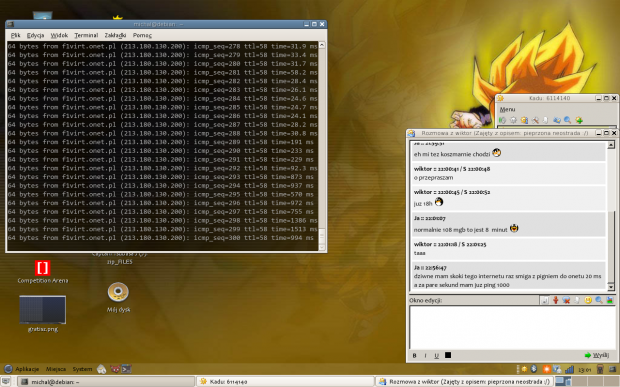Switch to Rozmowa z wiktor taskbar button
This screenshot has height=387, width=620.
click(x=464, y=382)
